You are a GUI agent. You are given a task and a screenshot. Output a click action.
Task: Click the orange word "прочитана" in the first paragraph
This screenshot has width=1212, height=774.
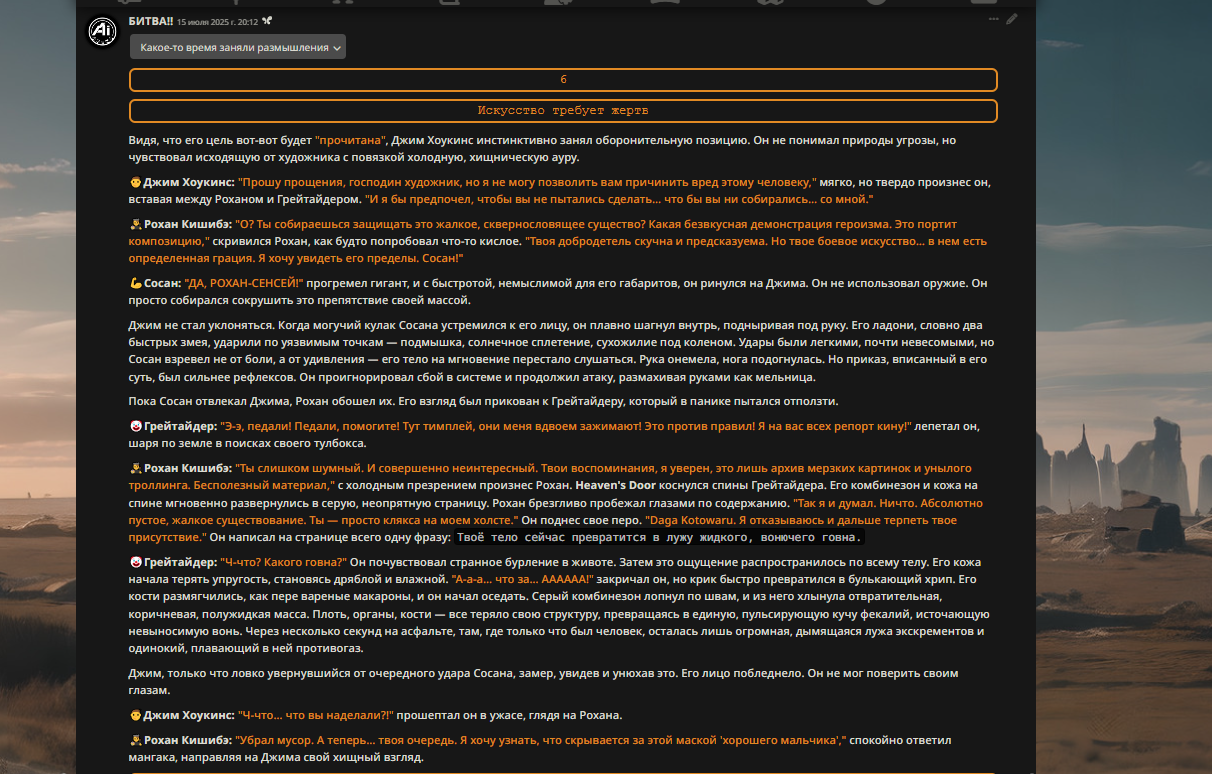pos(349,141)
